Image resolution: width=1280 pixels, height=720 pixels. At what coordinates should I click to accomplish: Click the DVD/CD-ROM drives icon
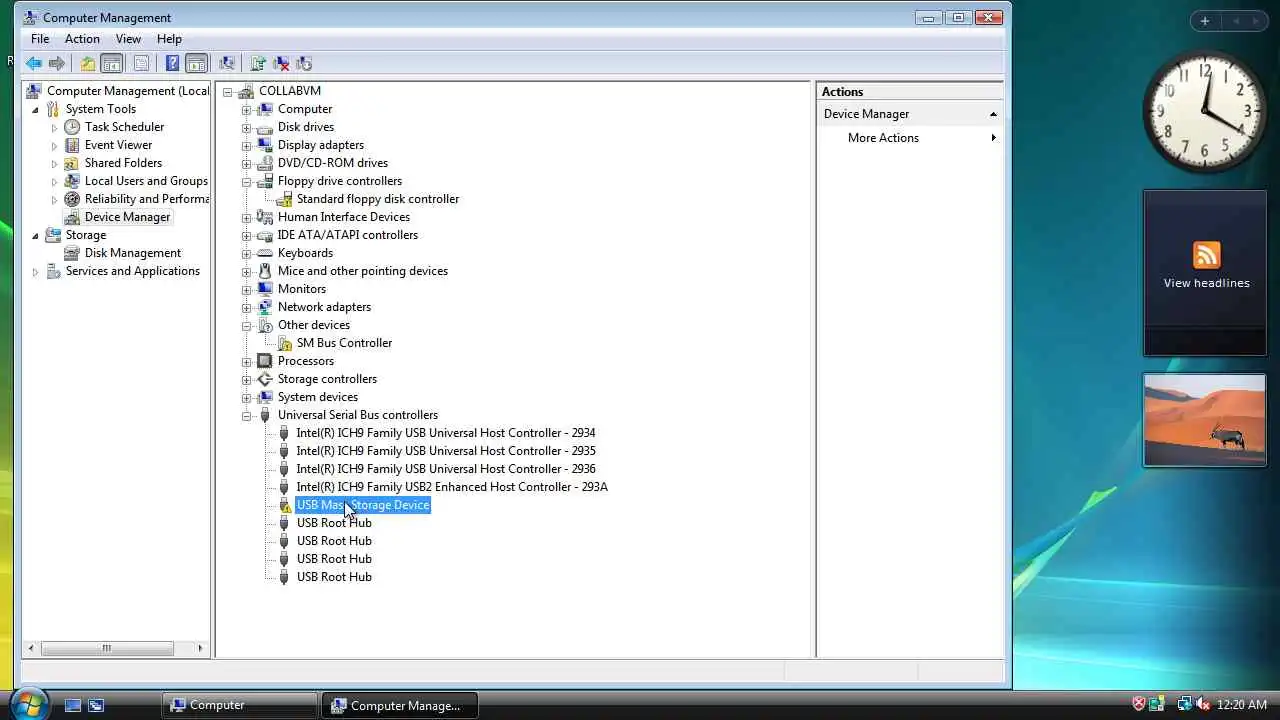(265, 163)
